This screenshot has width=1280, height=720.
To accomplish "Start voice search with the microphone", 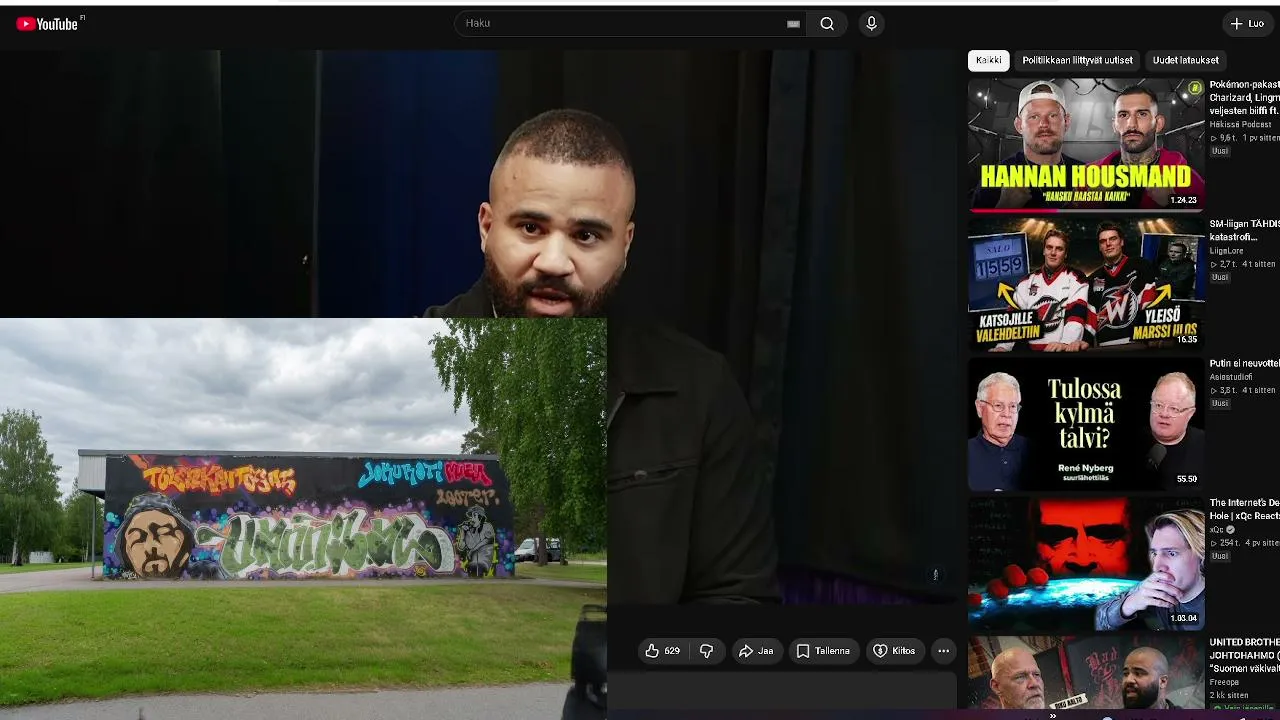I will pos(871,24).
